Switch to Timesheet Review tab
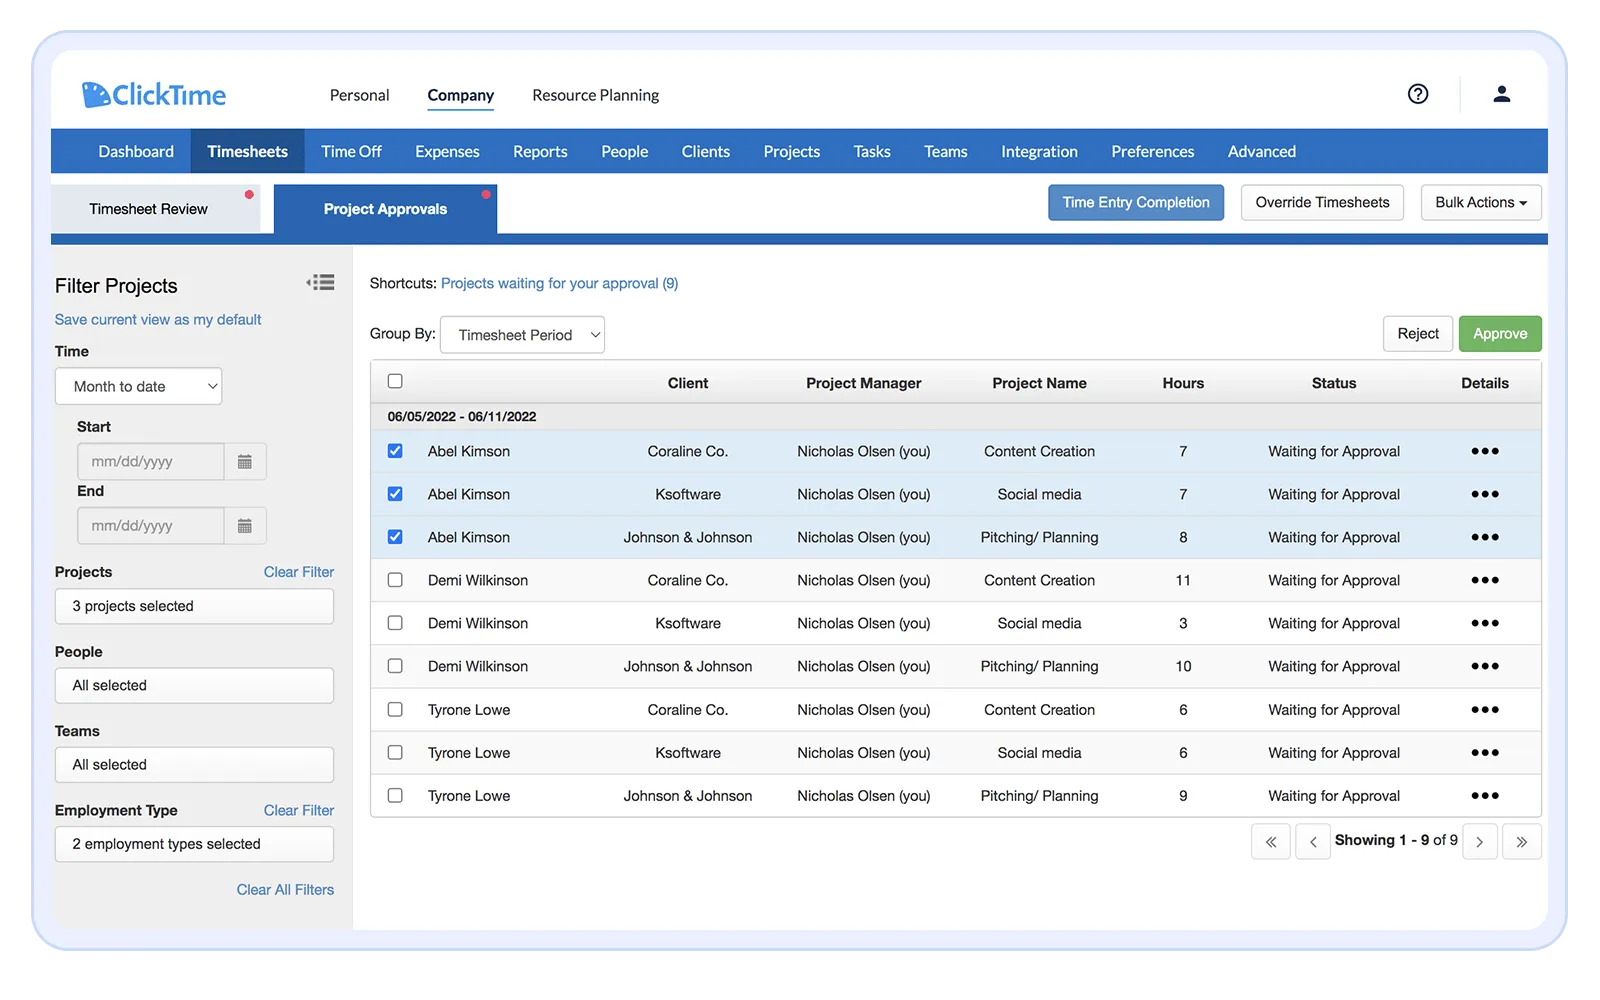 click(155, 209)
